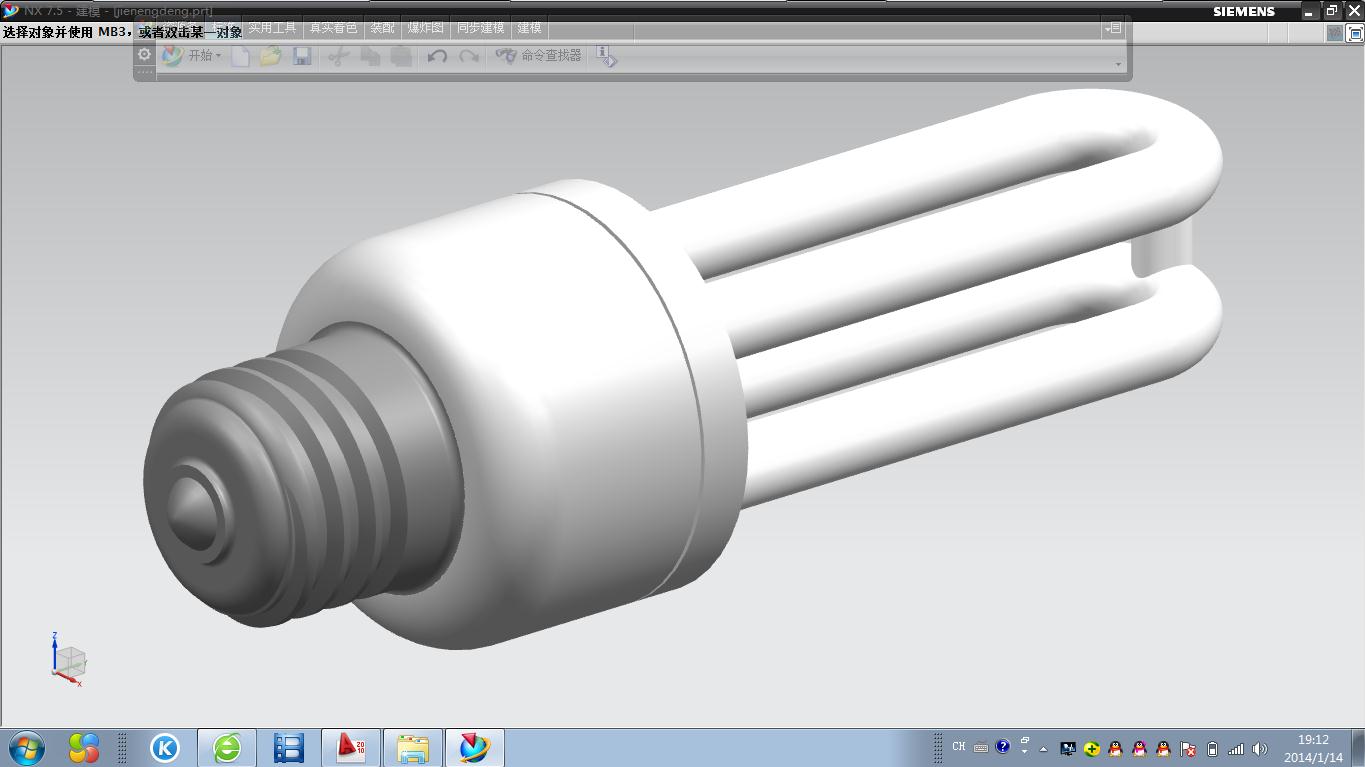The image size is (1365, 767).
Task: Click the 真实着色 menu
Action: (x=333, y=28)
